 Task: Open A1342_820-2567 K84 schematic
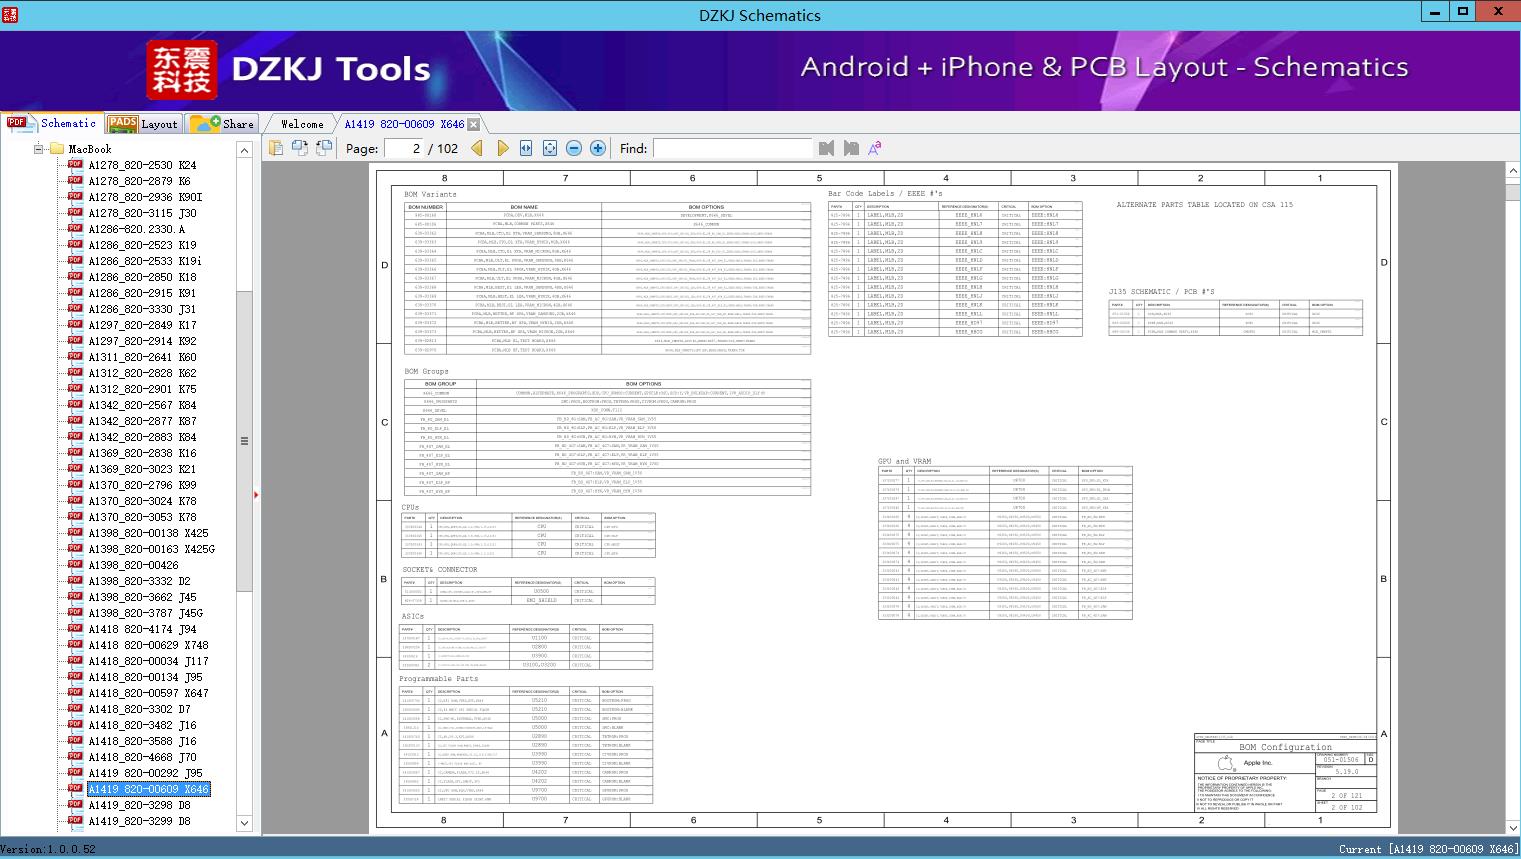[142, 405]
